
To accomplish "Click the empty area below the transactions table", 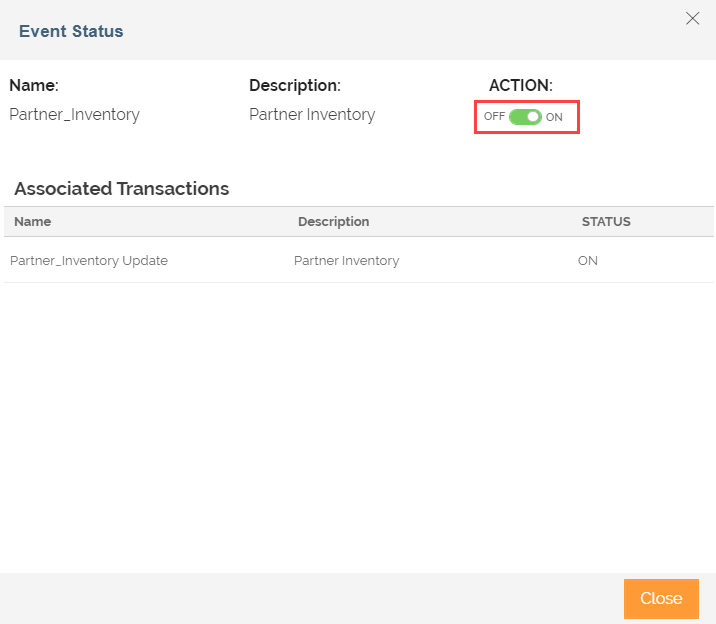I will (x=358, y=427).
